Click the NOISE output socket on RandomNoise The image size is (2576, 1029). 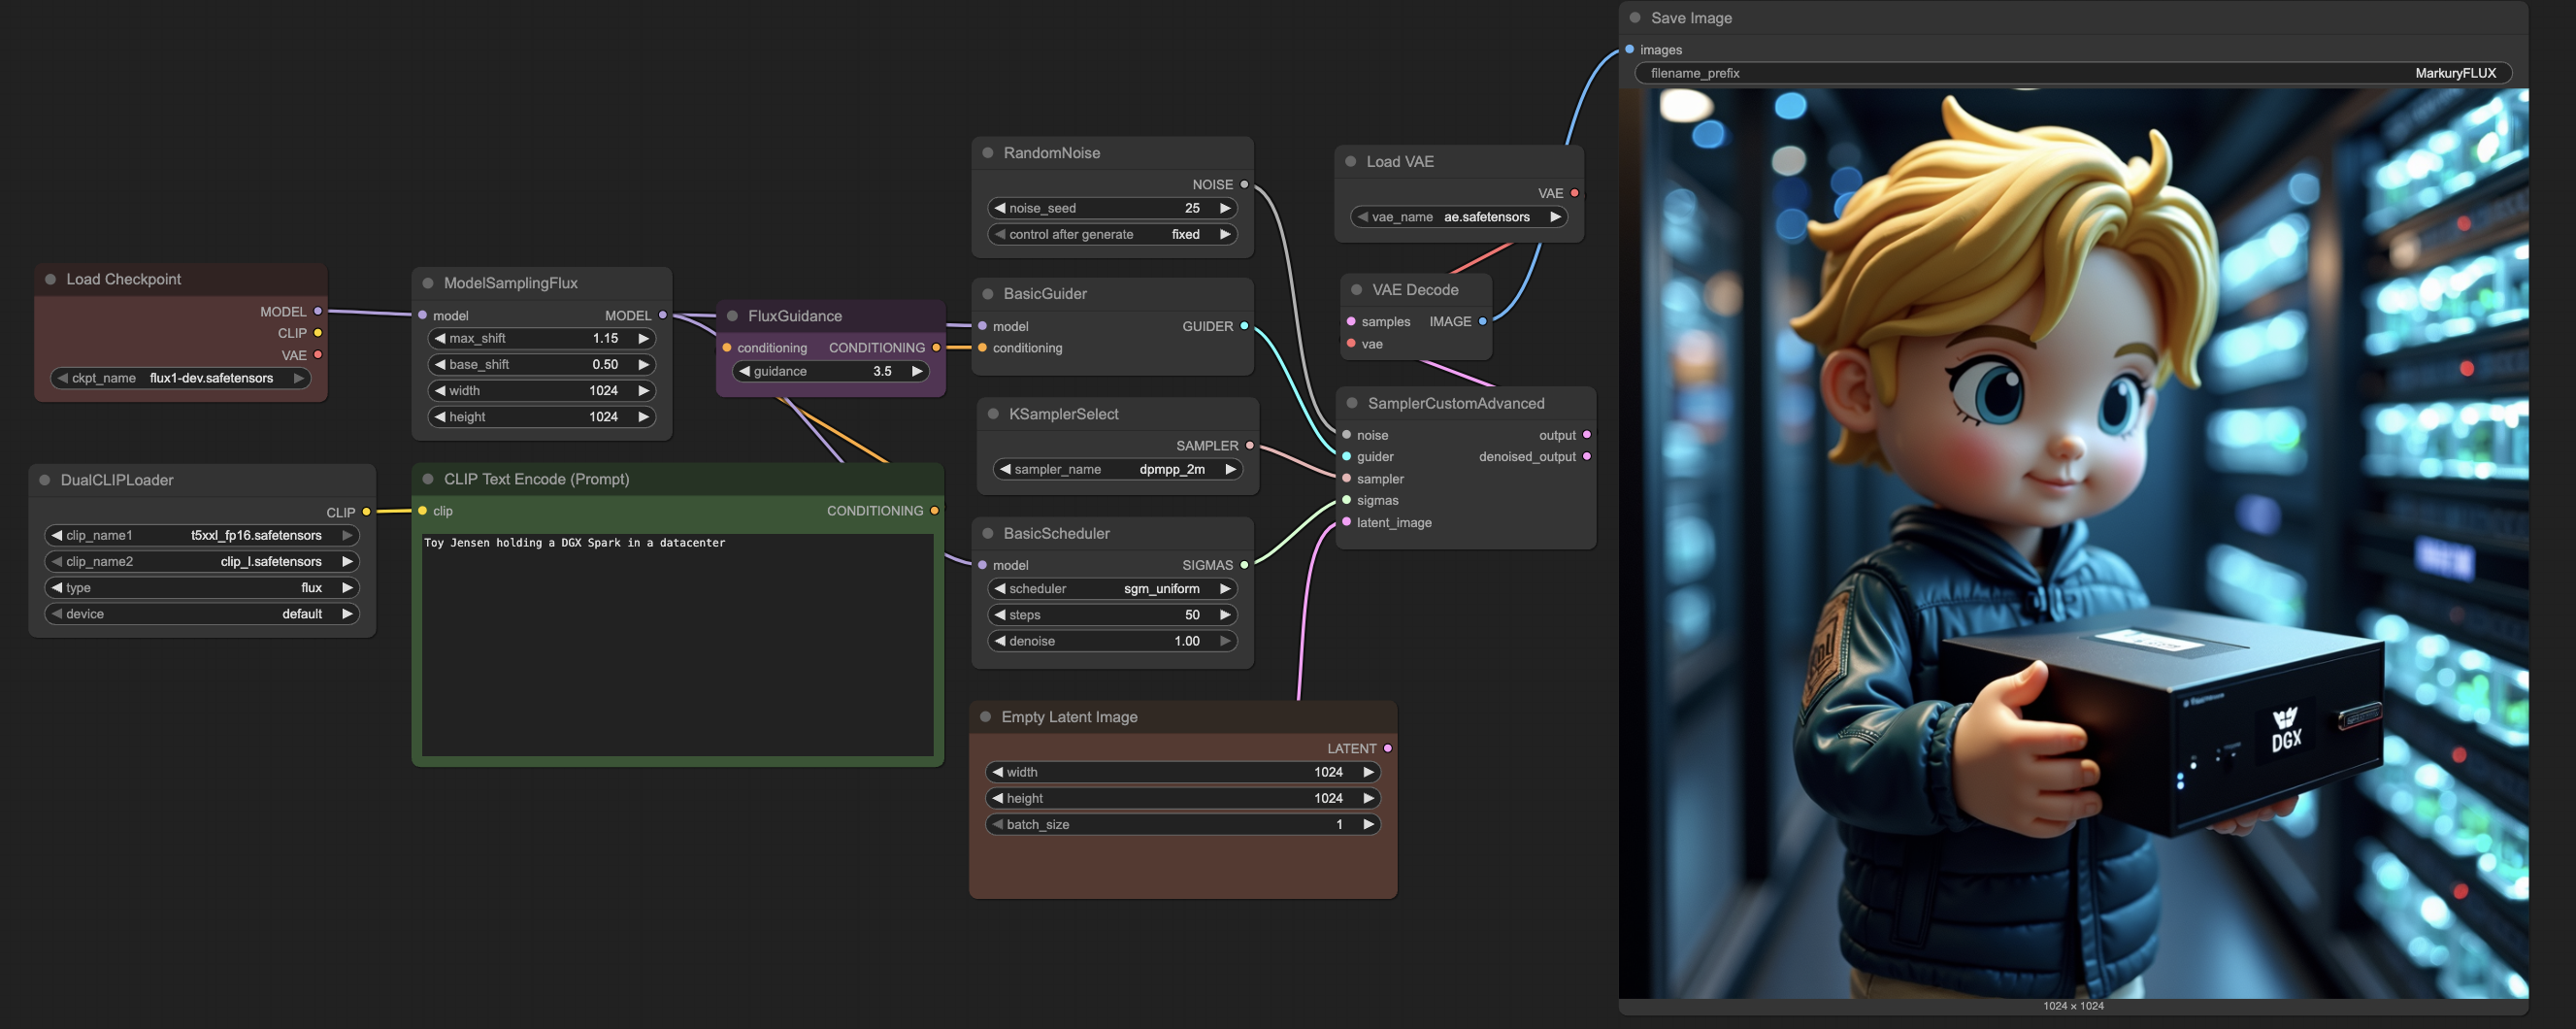(x=1243, y=184)
